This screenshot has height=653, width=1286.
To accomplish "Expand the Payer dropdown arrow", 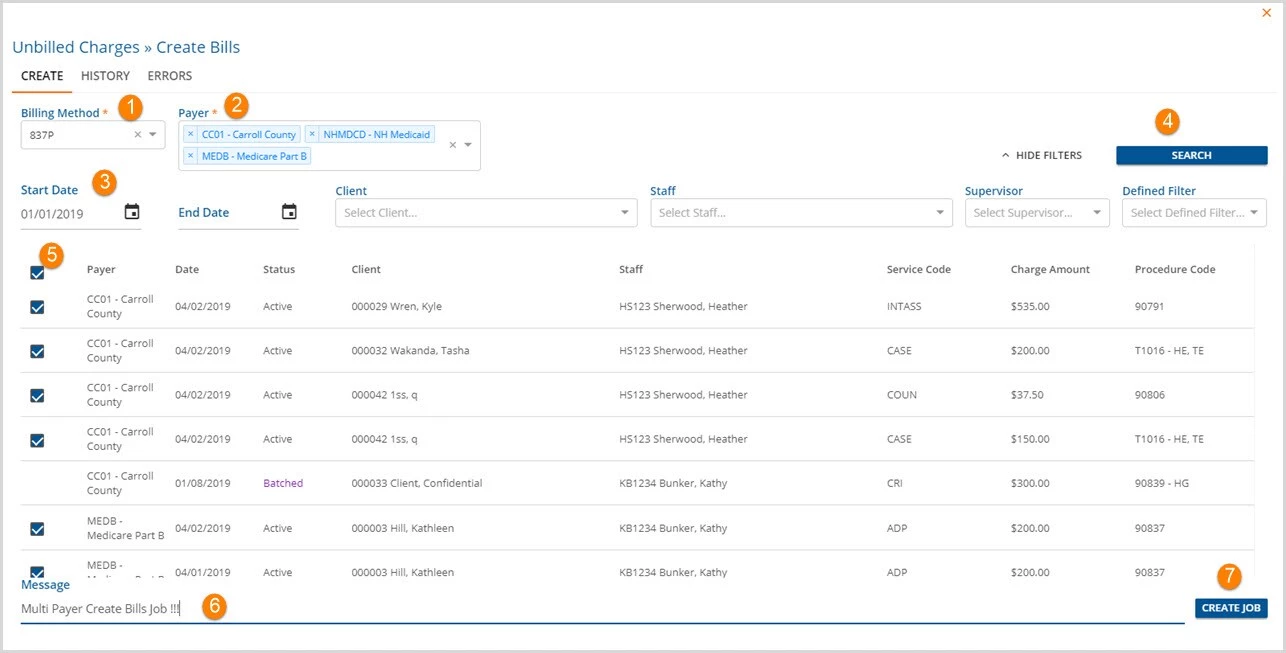I will (x=468, y=145).
